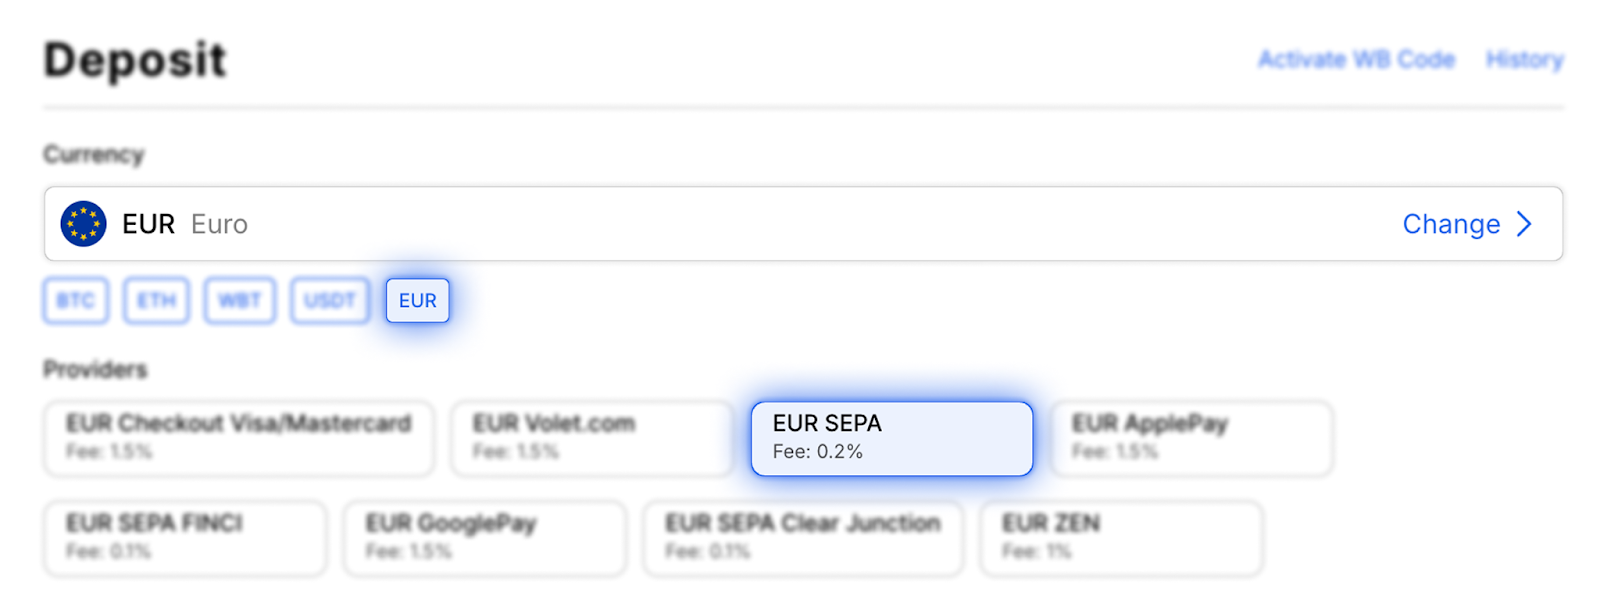This screenshot has height=607, width=1600.
Task: Select the BTC quick currency chip
Action: click(76, 301)
